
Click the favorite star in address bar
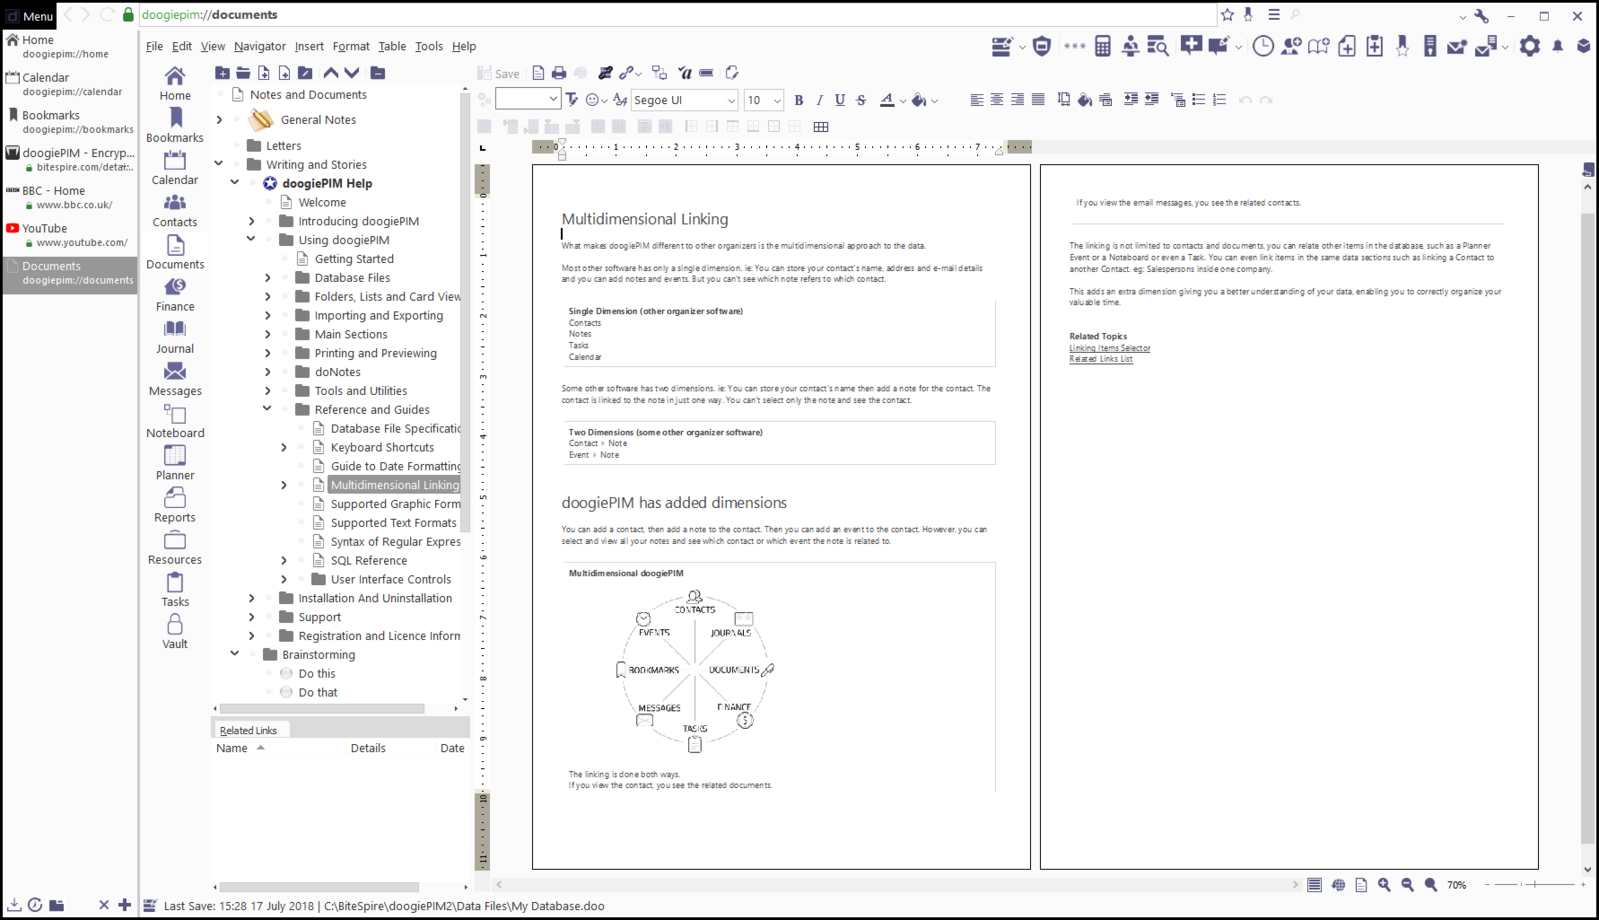pyautogui.click(x=1227, y=15)
